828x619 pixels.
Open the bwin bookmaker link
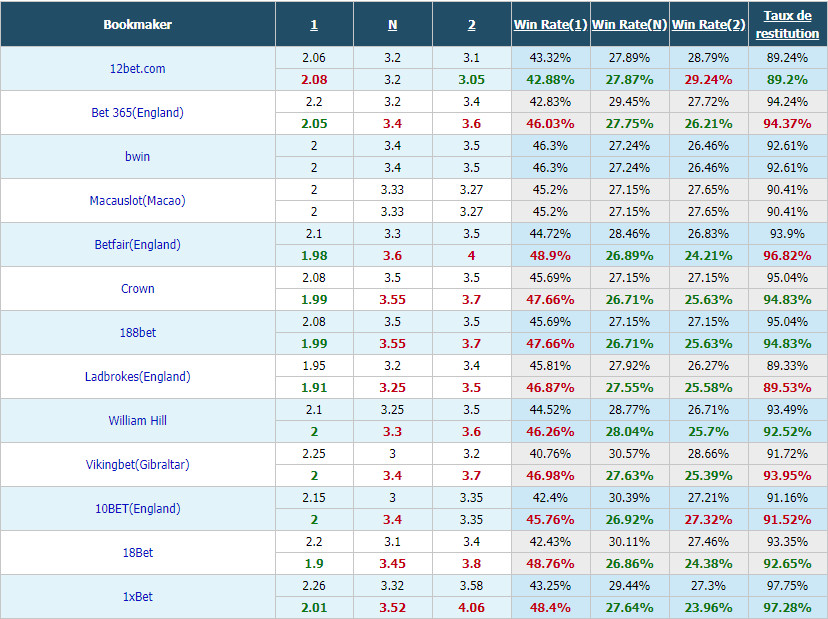[x=137, y=156]
